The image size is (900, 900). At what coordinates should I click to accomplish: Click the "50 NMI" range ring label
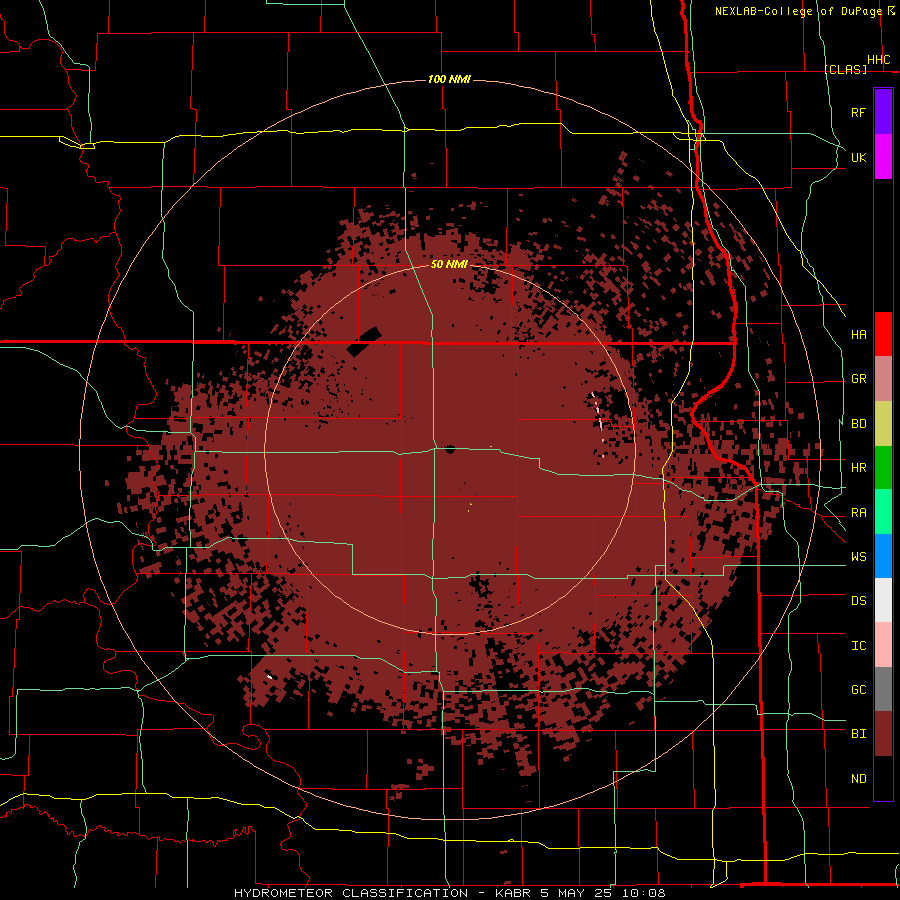pyautogui.click(x=449, y=264)
